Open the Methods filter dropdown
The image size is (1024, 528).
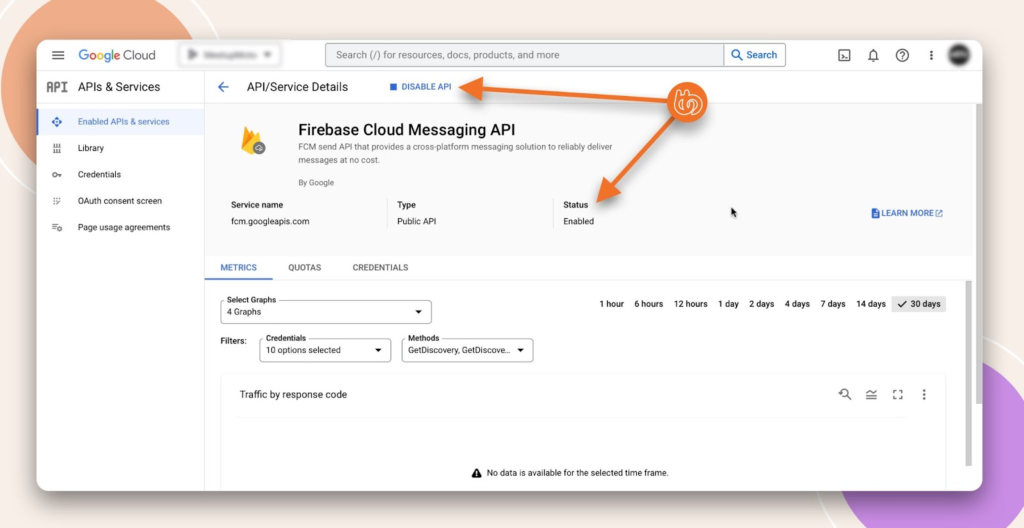467,350
